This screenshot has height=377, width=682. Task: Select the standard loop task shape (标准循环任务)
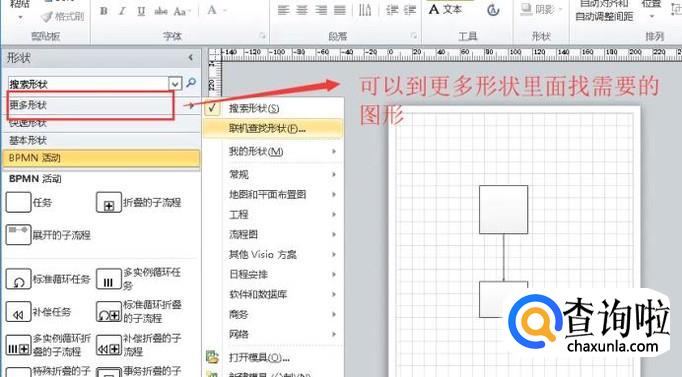click(48, 279)
